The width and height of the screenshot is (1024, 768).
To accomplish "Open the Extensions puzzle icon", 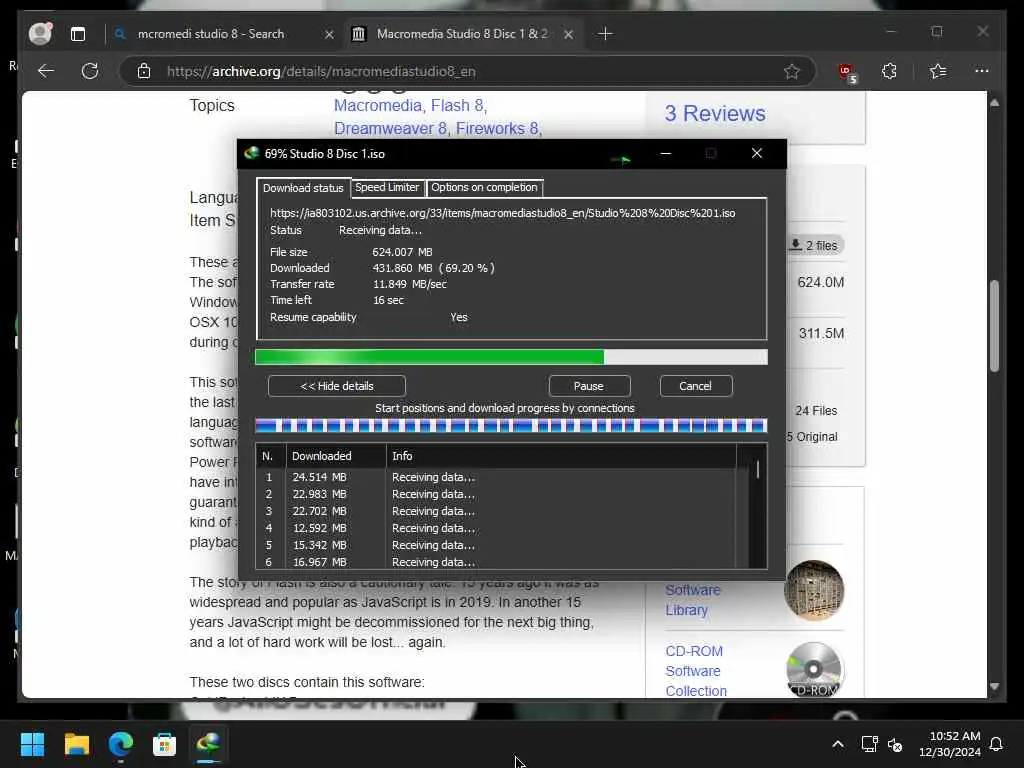I will [x=889, y=71].
